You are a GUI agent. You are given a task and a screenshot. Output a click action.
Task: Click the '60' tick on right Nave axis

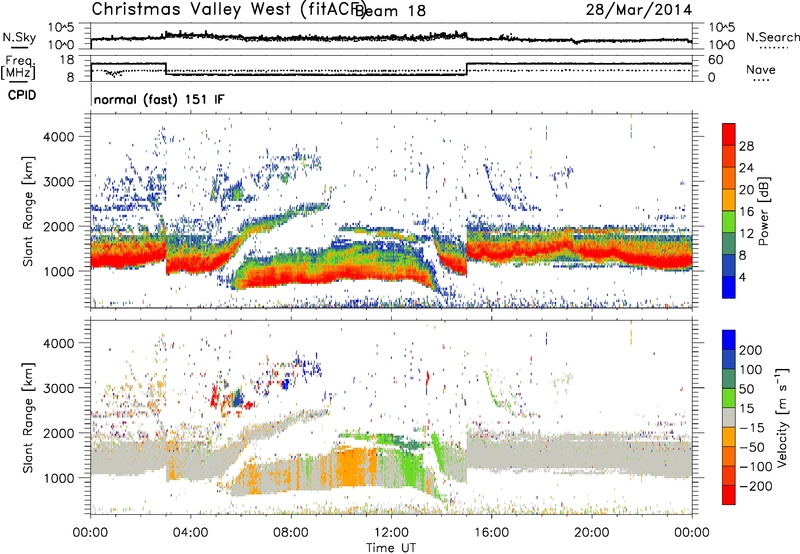[716, 60]
